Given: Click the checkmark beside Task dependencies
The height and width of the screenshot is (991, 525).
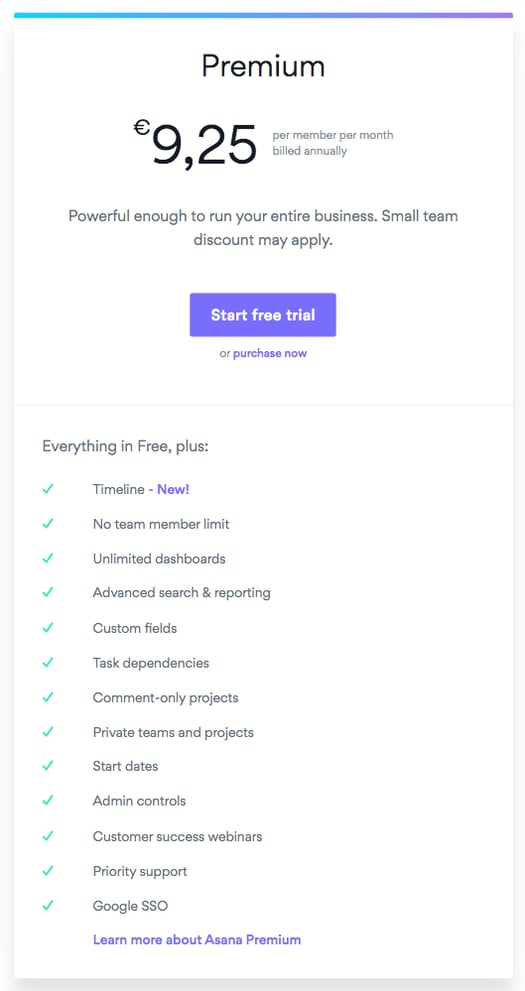Looking at the screenshot, I should tap(48, 662).
